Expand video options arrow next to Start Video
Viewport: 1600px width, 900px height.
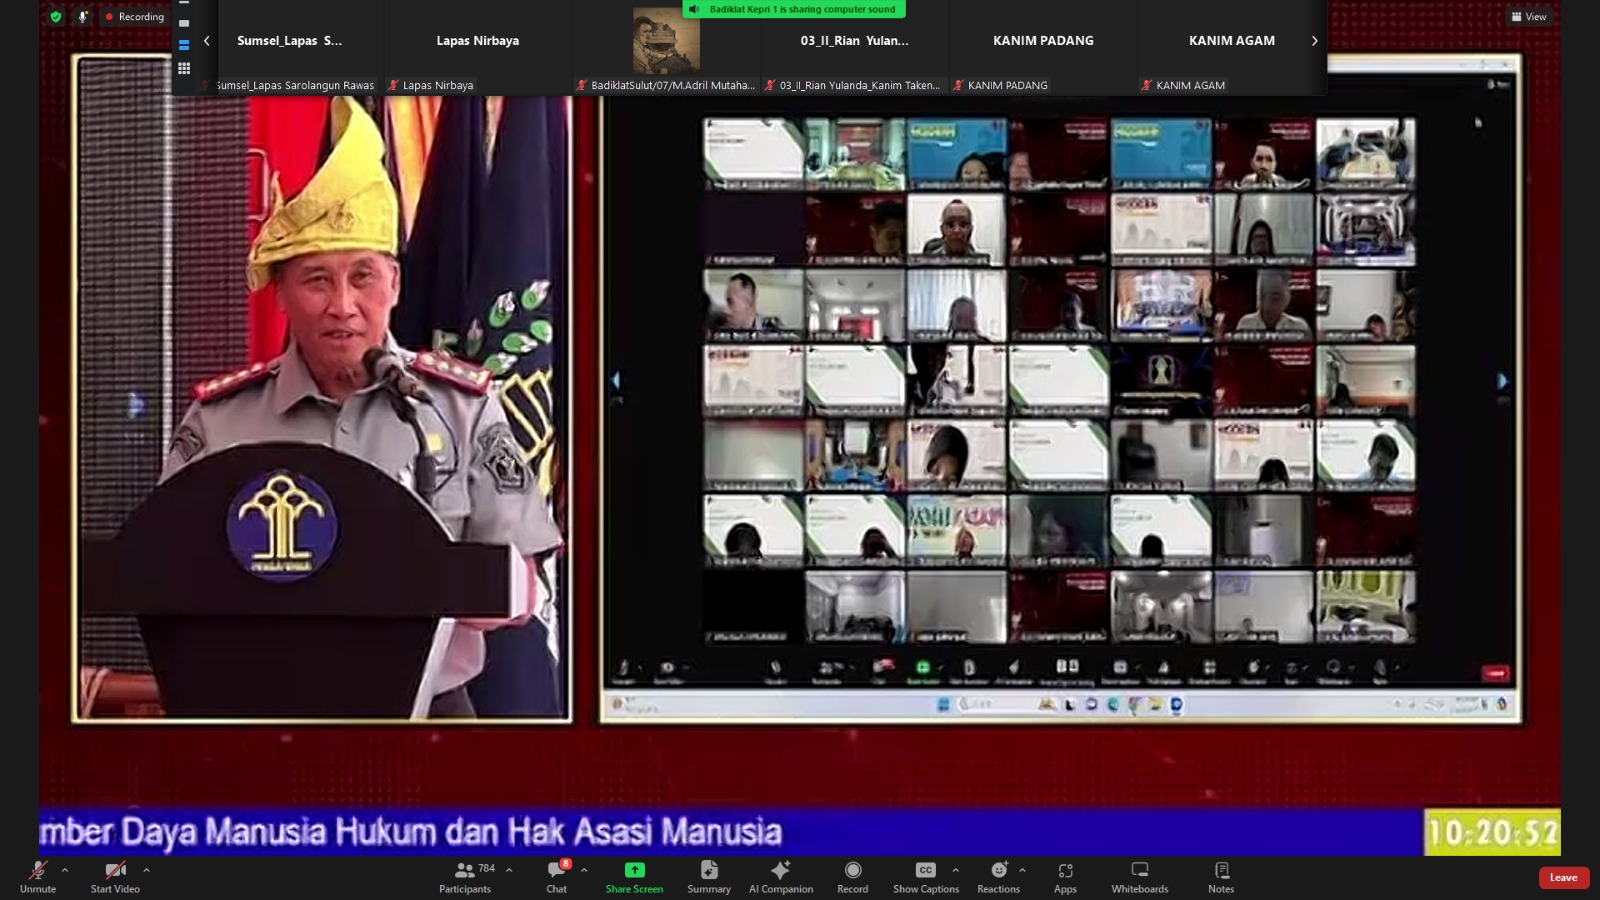pyautogui.click(x=146, y=870)
